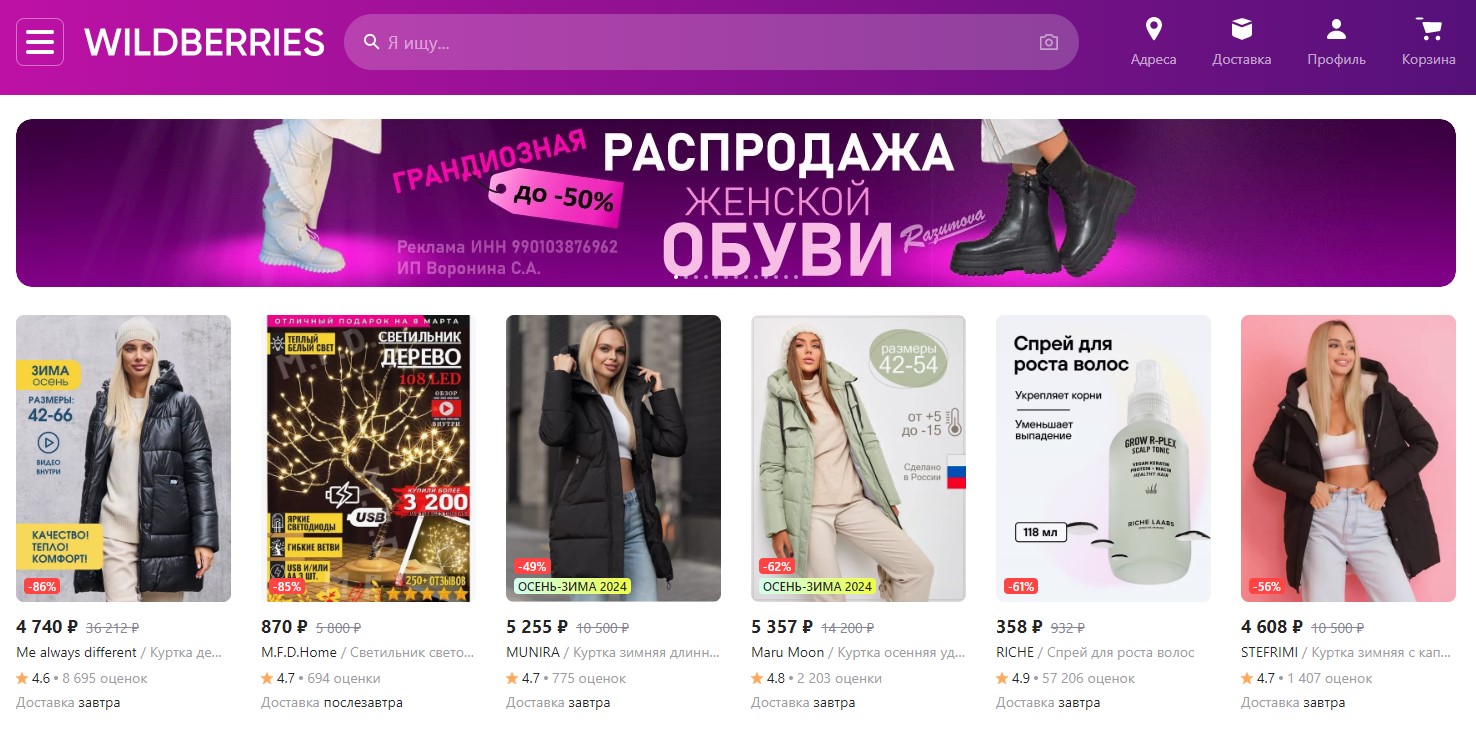The height and width of the screenshot is (732, 1476).
Task: Open the women's shoes sale banner
Action: 736,203
